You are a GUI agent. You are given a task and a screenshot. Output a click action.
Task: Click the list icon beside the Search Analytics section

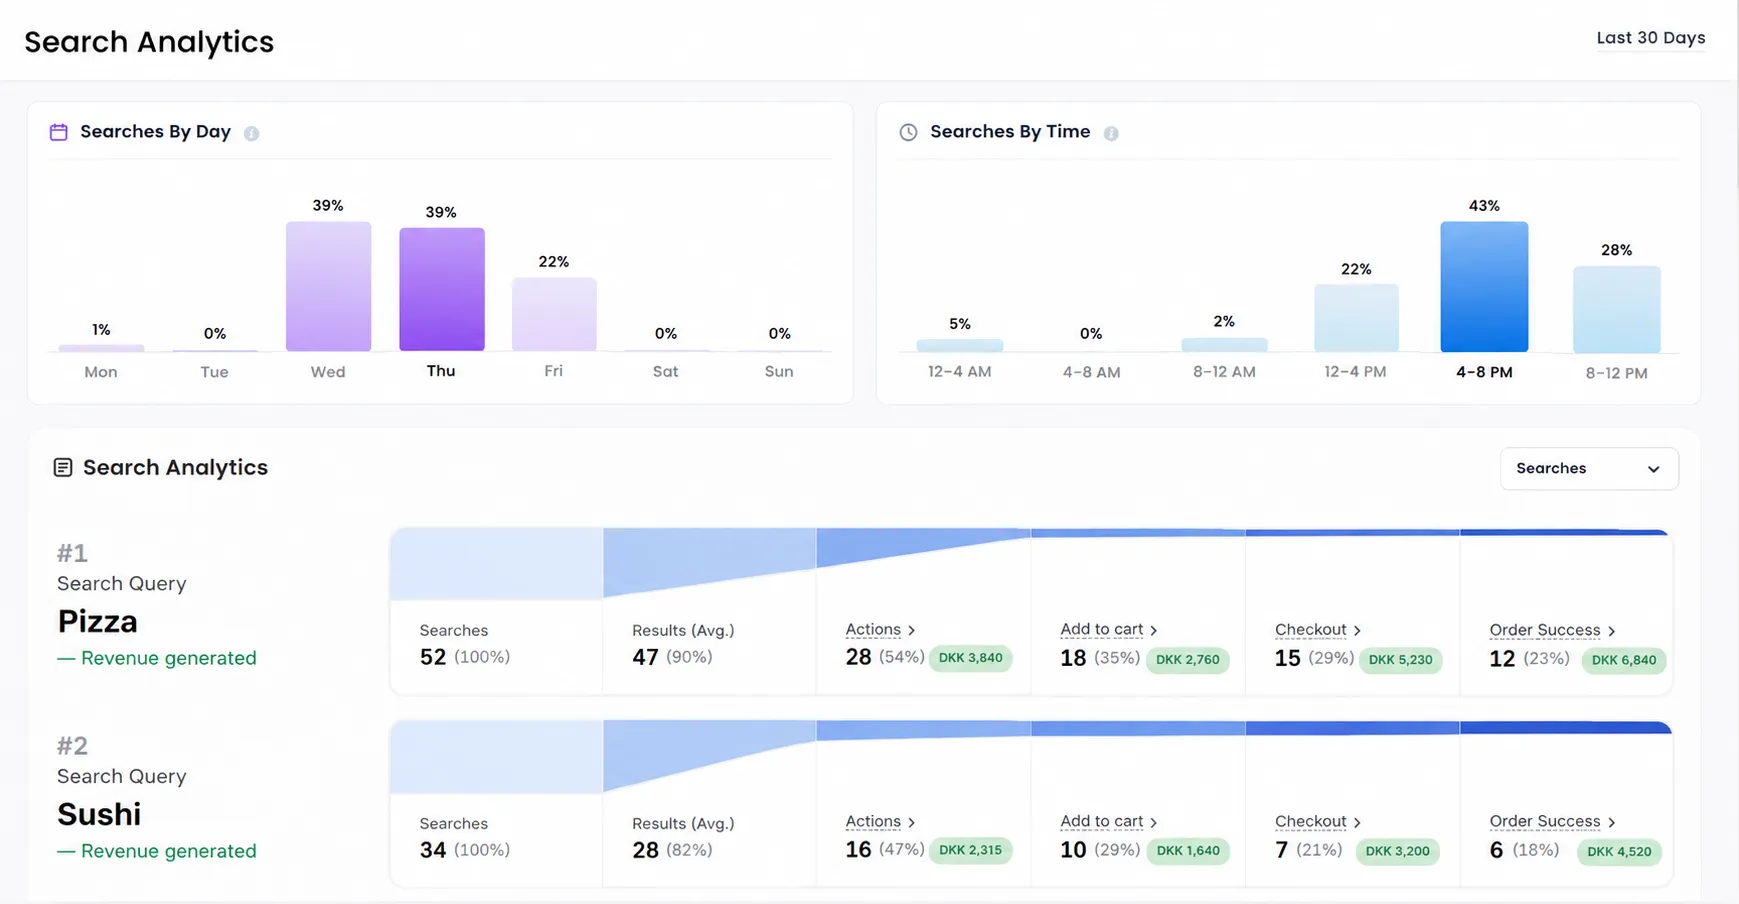pos(63,467)
